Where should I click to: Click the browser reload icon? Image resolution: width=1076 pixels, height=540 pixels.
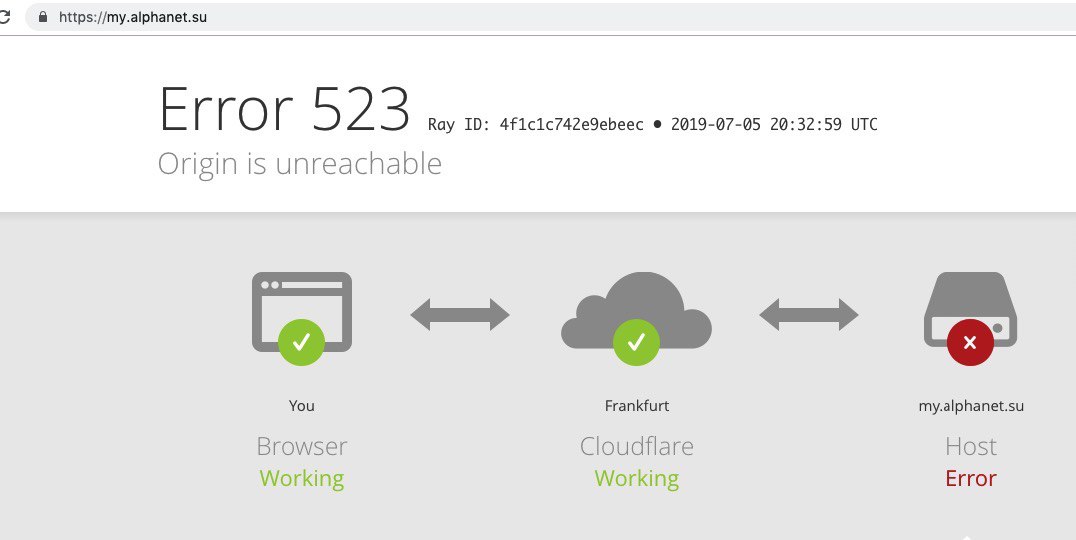pyautogui.click(x=5, y=17)
